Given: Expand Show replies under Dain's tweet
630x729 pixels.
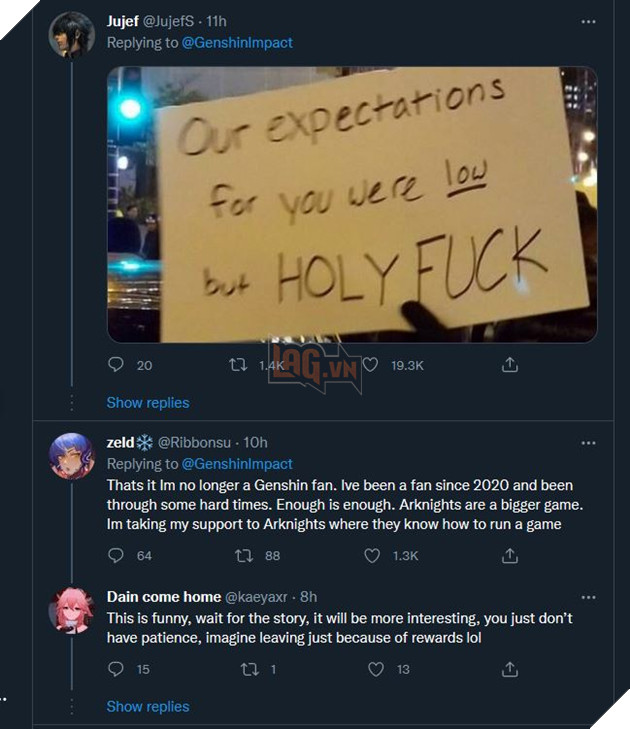Looking at the screenshot, I should tap(148, 706).
